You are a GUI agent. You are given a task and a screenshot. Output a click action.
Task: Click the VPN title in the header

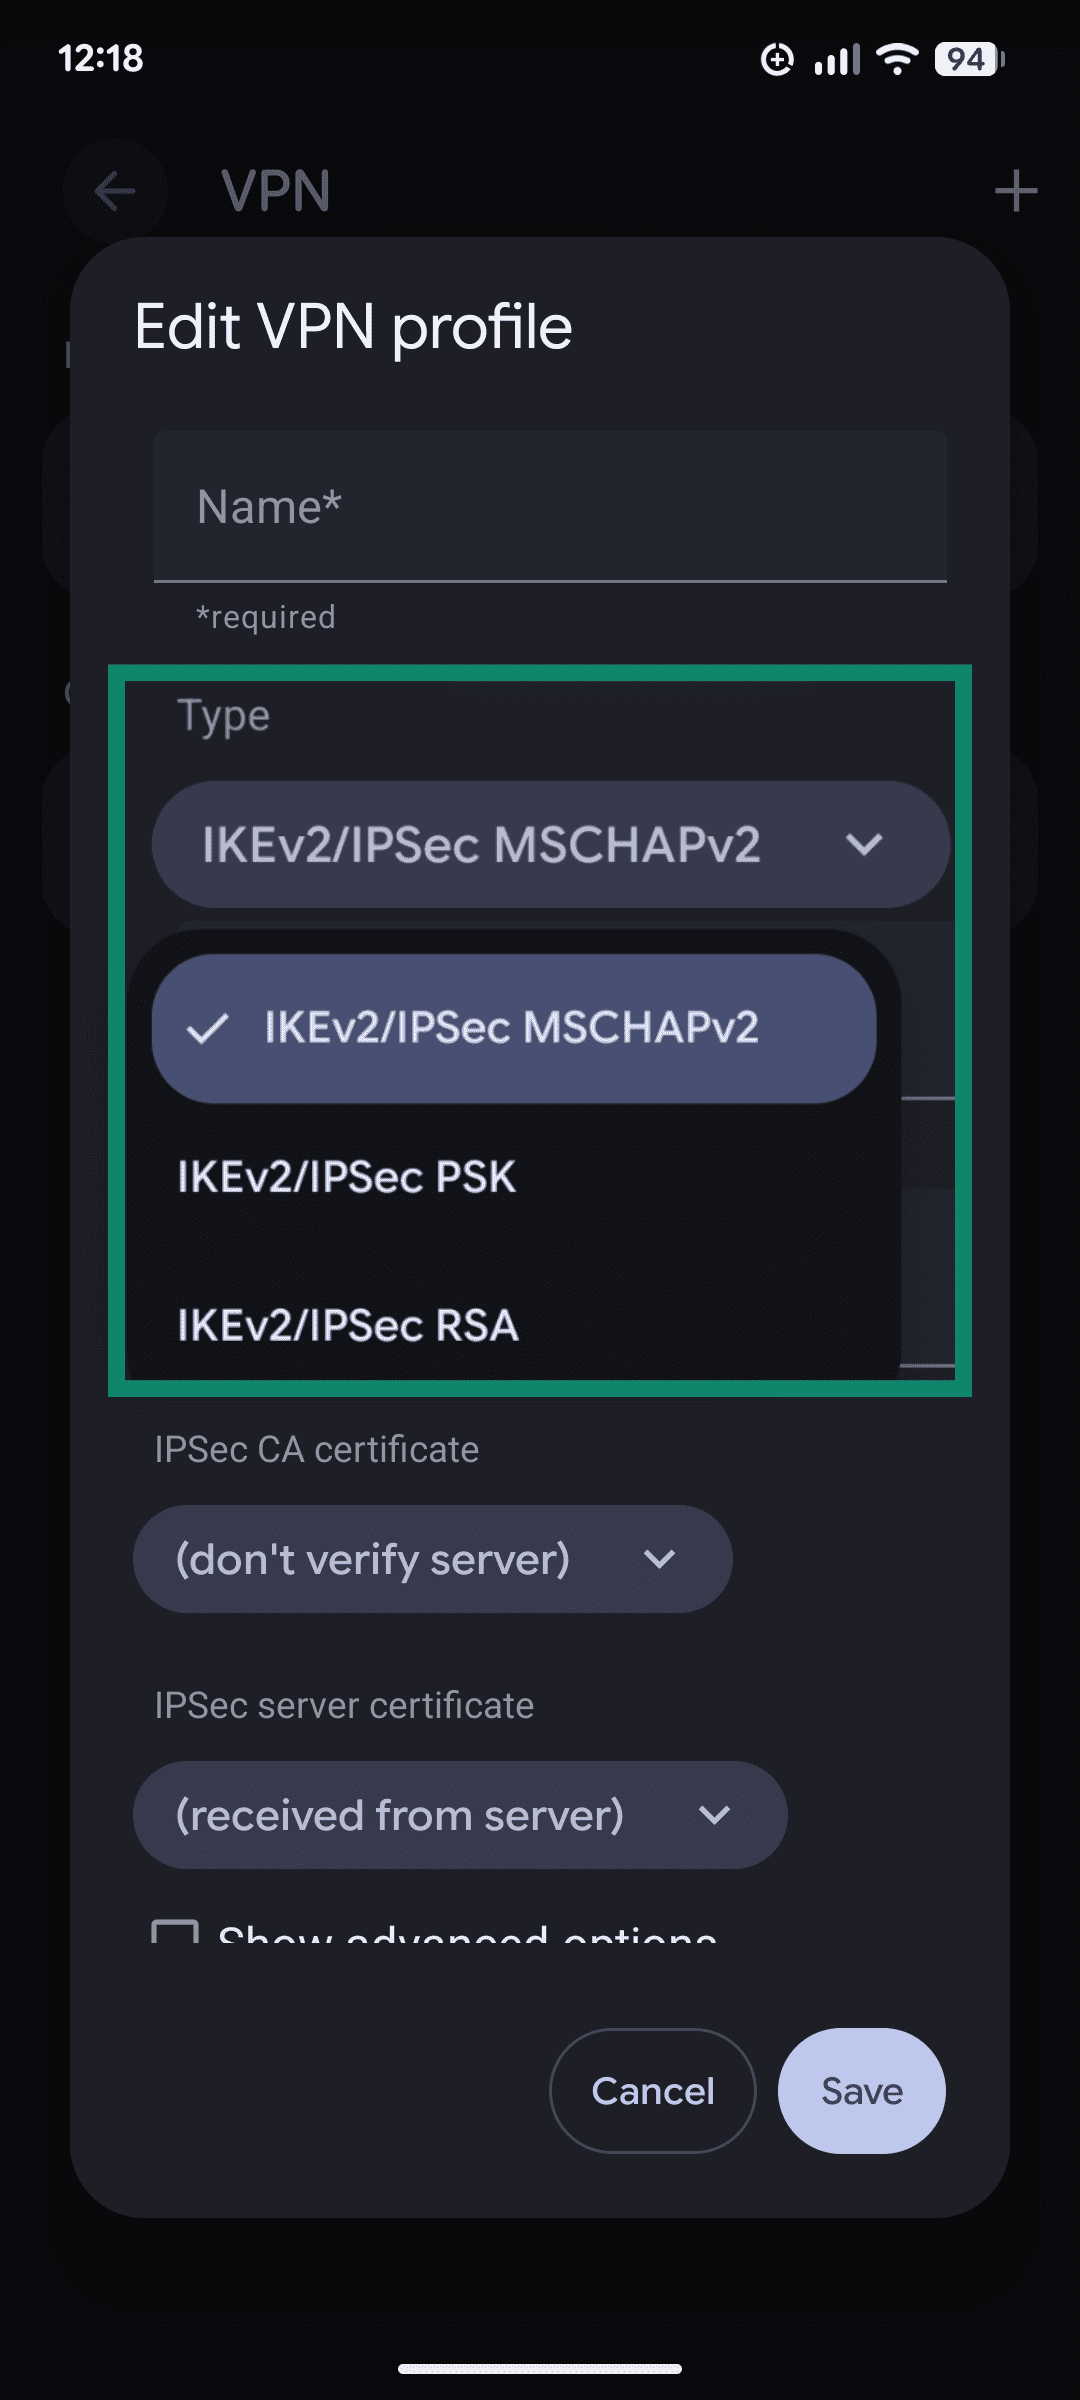(x=274, y=190)
